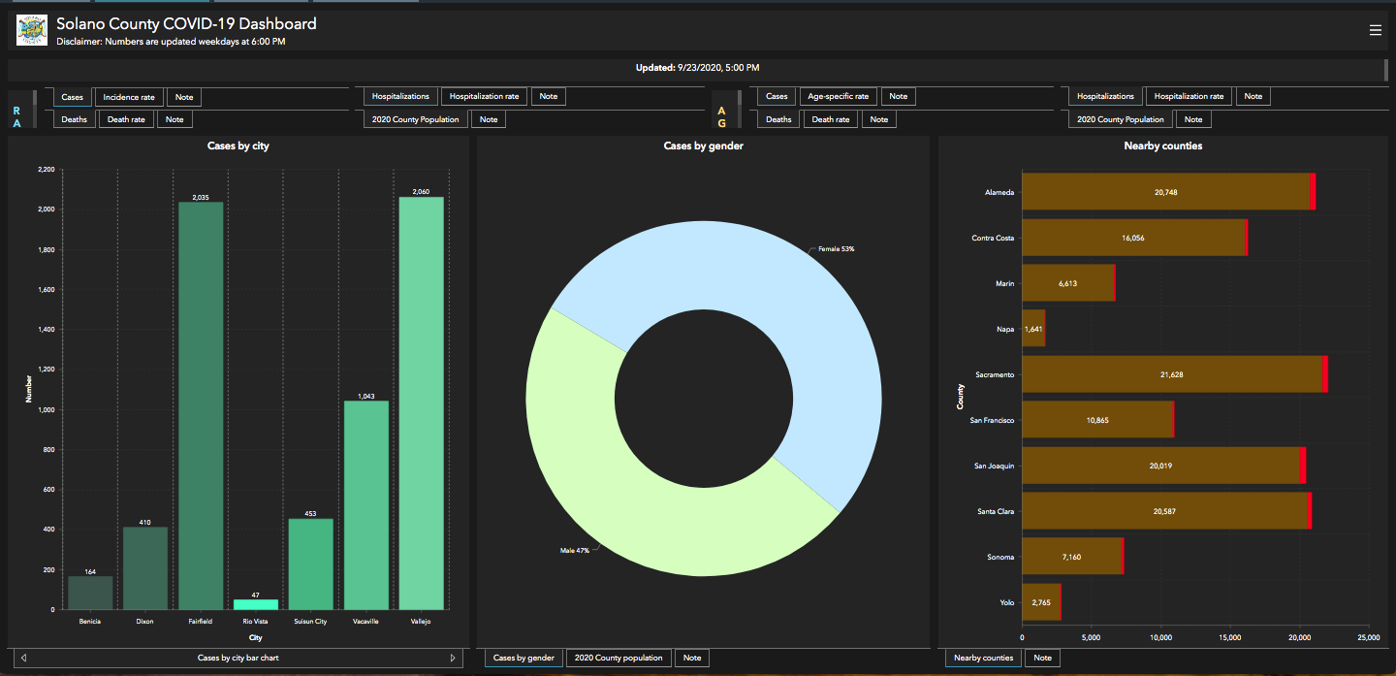Select the Incidence rate tab

tap(129, 97)
